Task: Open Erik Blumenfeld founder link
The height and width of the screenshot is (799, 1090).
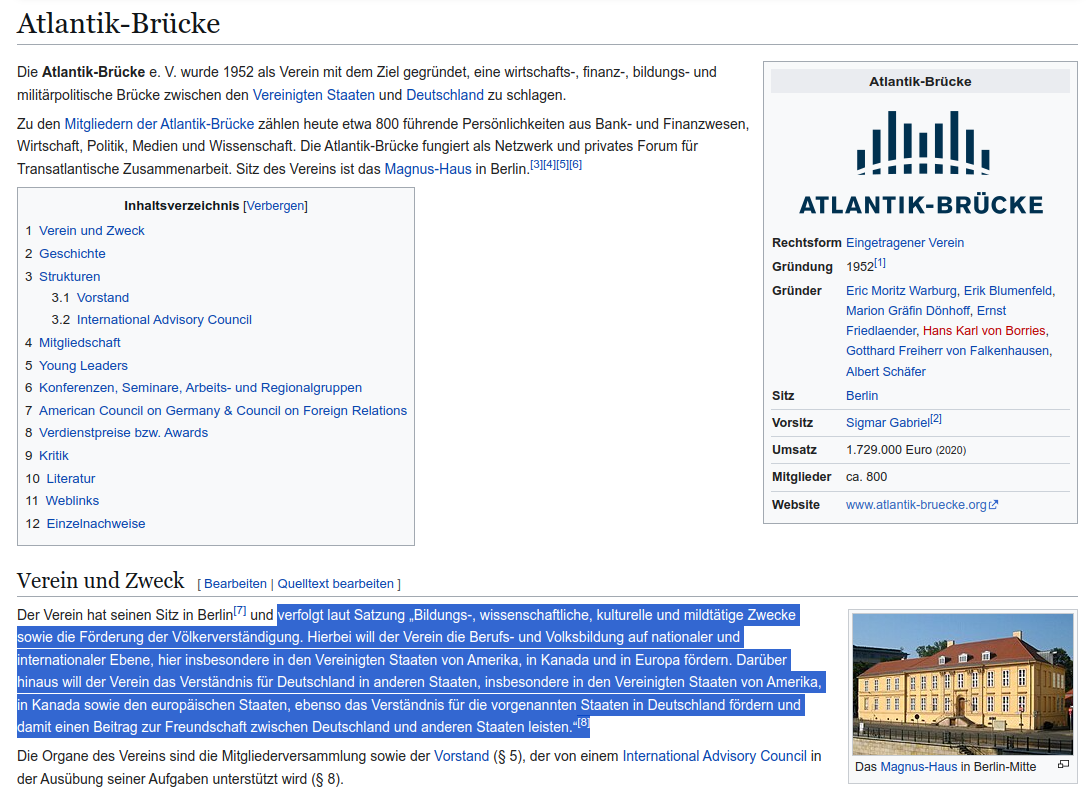Action: (x=1008, y=291)
